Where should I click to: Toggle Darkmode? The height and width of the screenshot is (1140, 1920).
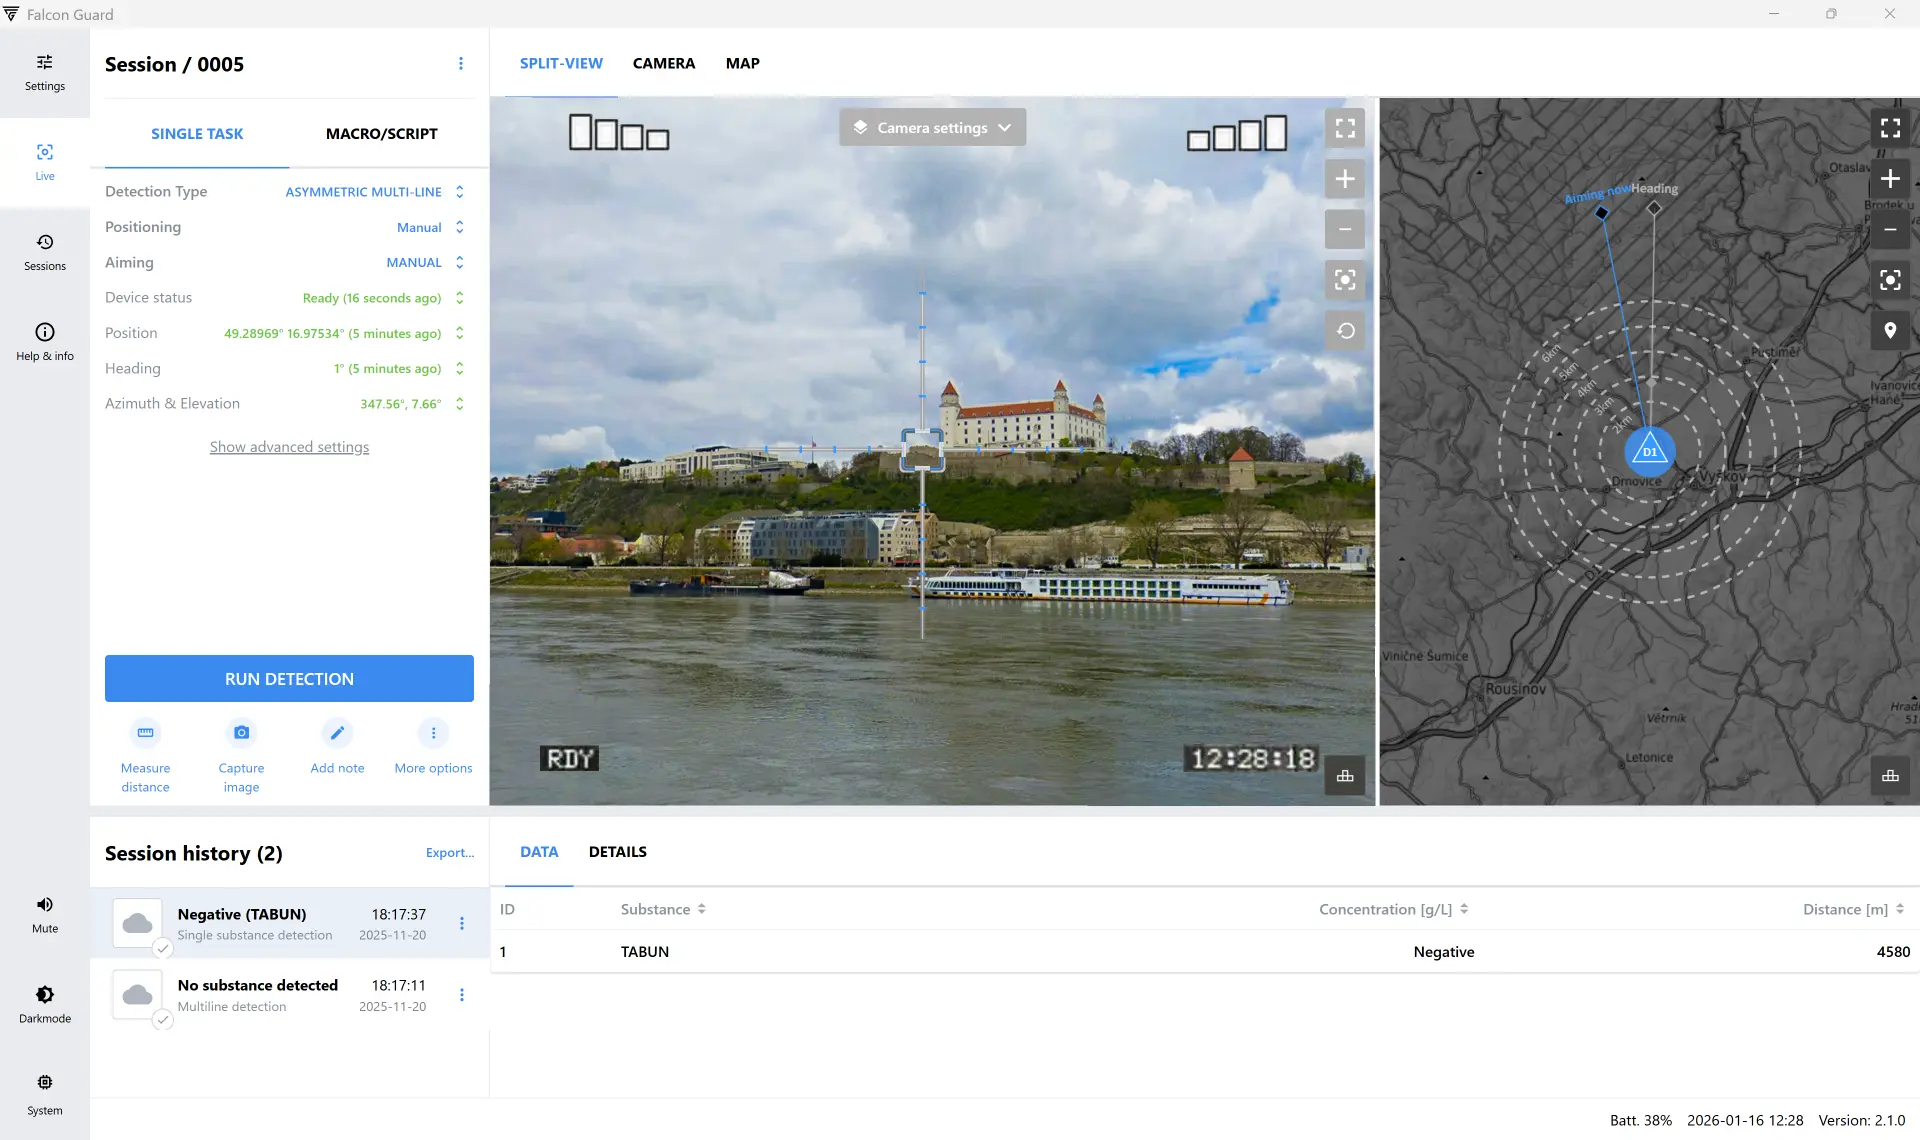(x=45, y=1004)
